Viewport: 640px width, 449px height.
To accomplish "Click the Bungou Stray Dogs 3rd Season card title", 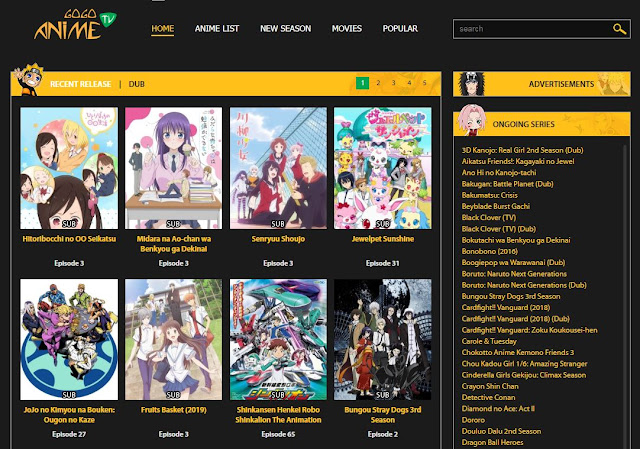I will point(382,415).
